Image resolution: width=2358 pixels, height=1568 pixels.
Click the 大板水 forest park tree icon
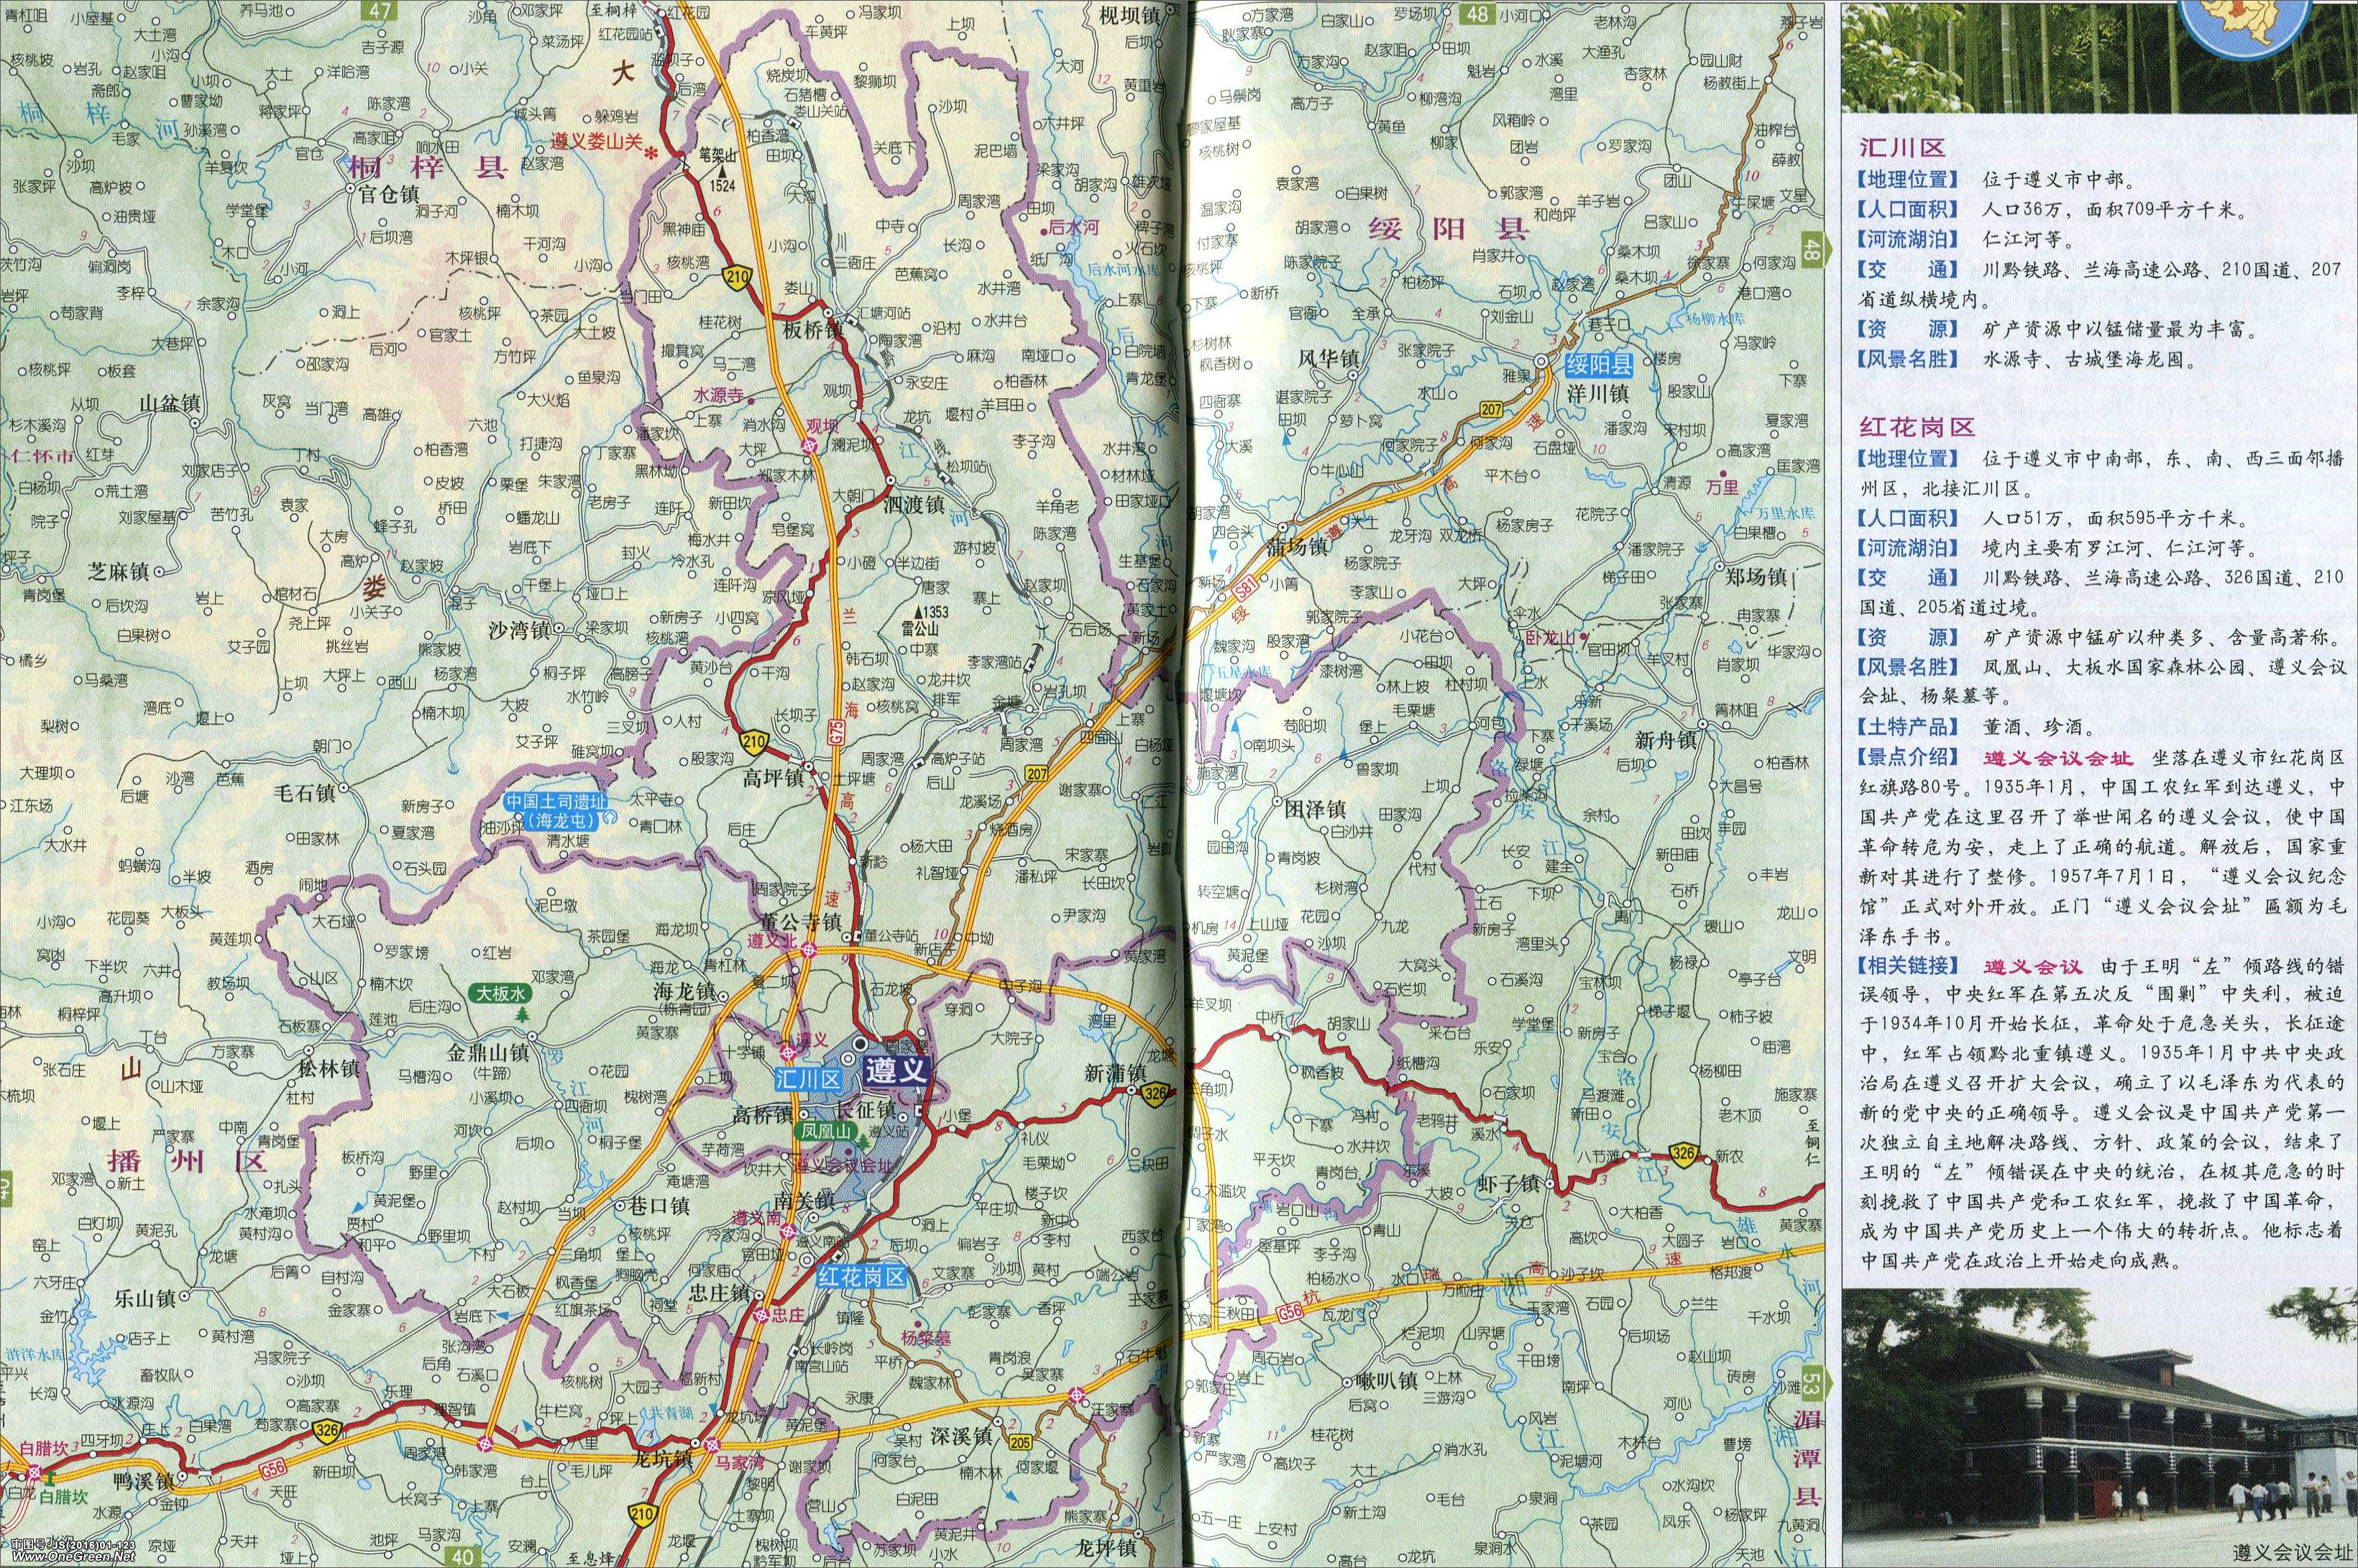pos(521,1015)
